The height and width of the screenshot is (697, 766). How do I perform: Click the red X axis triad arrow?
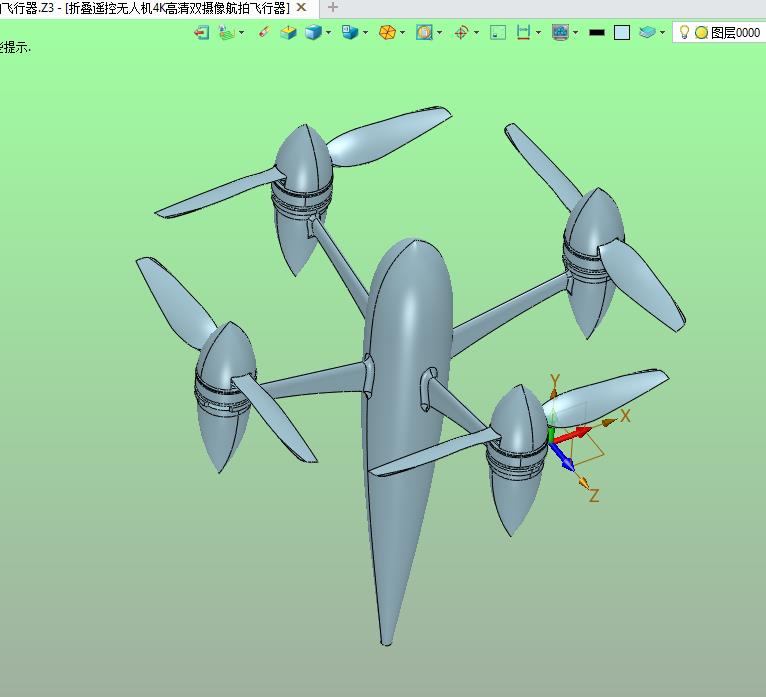pos(573,435)
